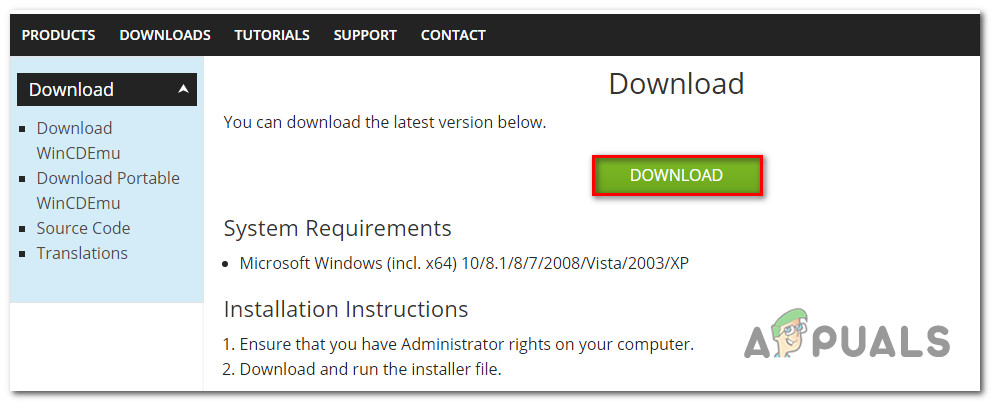Click the "latest version below" sentence
Image resolution: width=991 pixels, height=402 pixels.
[385, 123]
